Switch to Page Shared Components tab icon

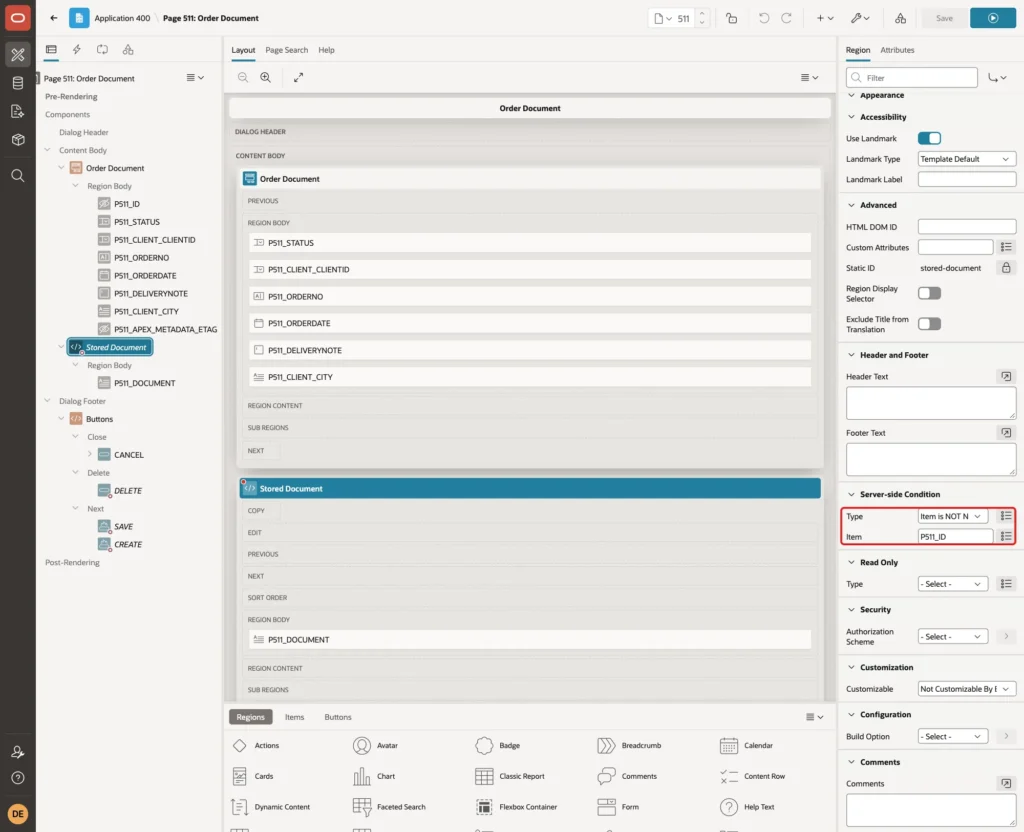click(128, 50)
